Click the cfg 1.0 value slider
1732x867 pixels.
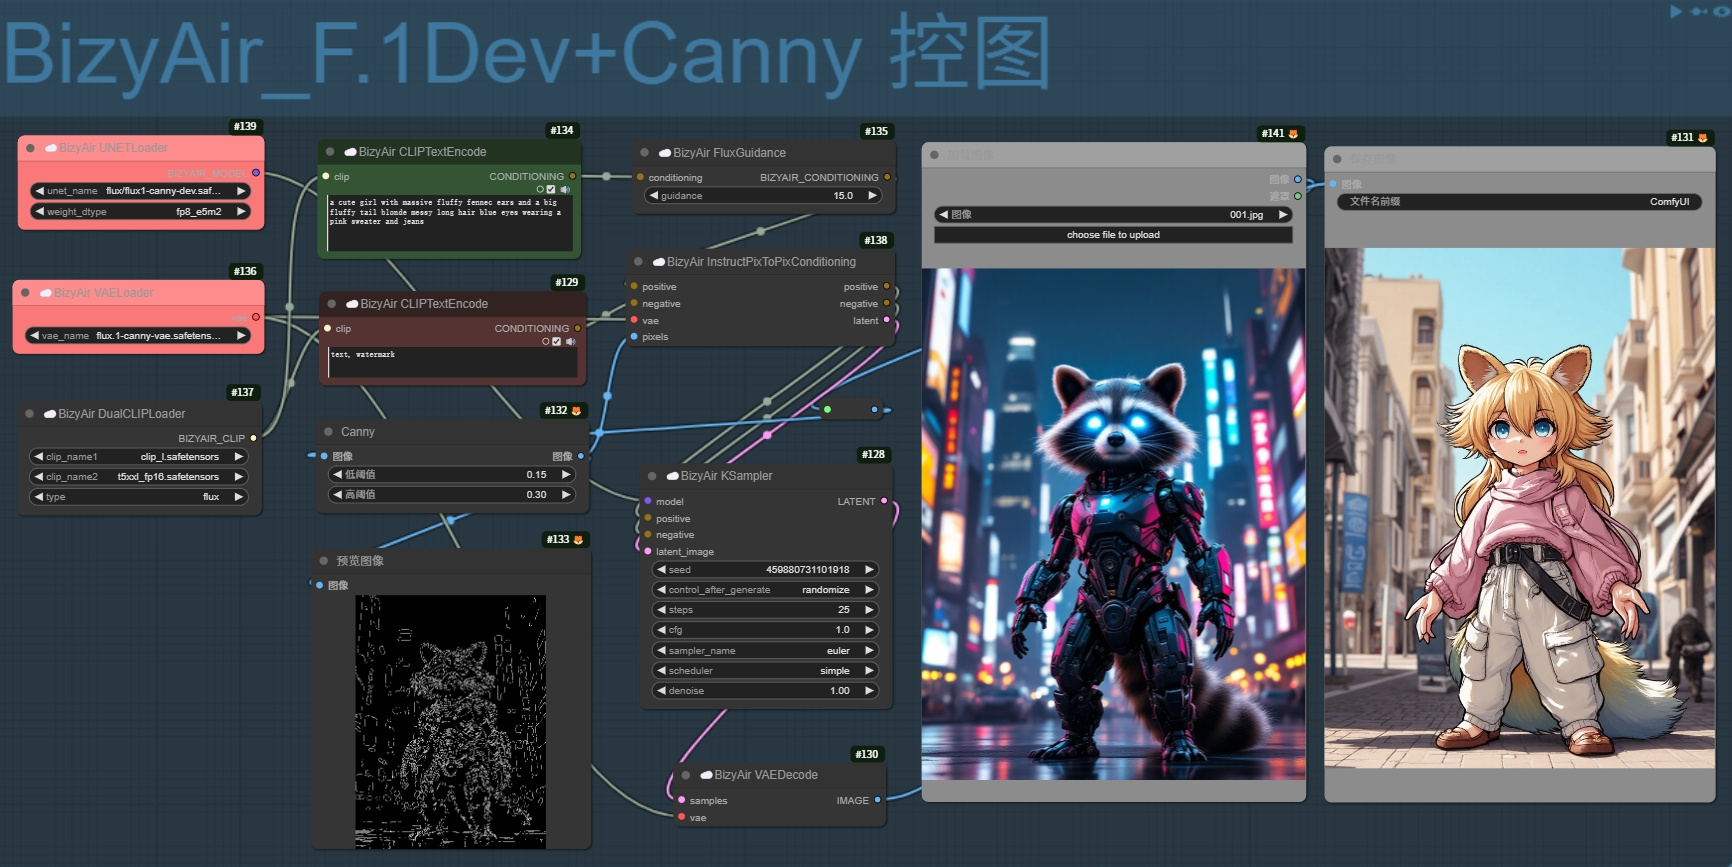pyautogui.click(x=765, y=630)
